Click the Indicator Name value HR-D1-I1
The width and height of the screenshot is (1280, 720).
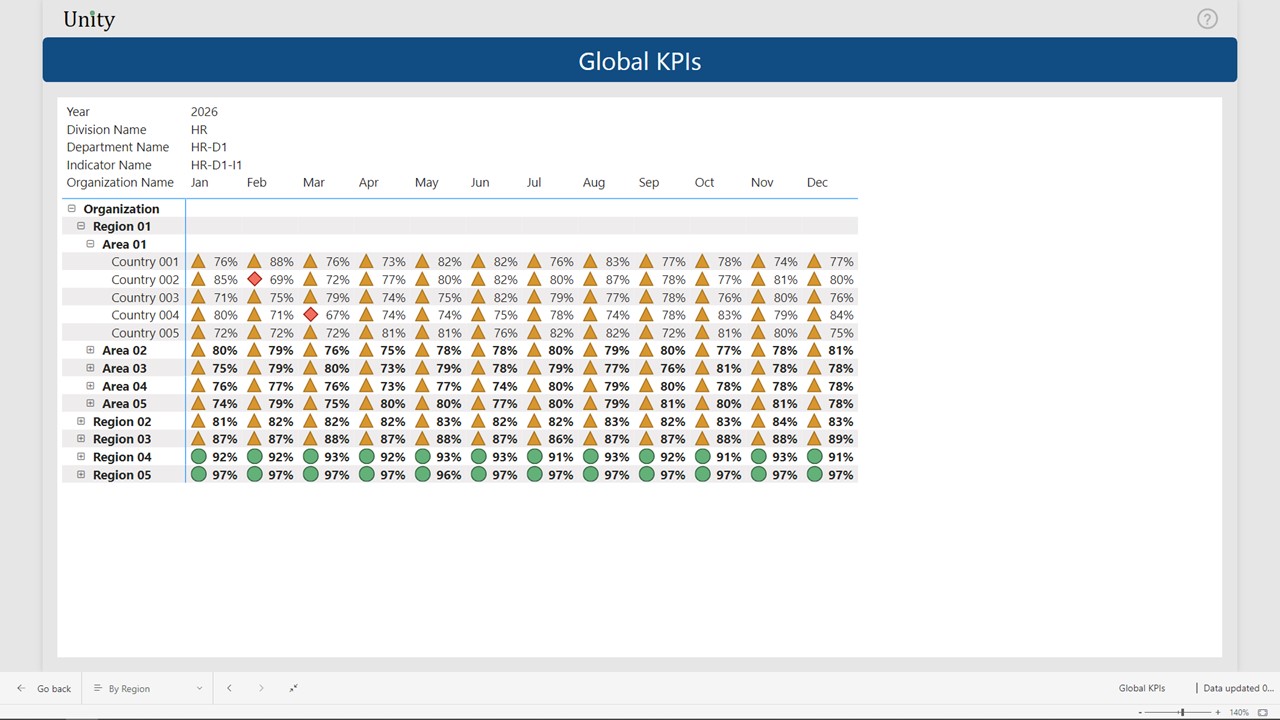[x=216, y=165]
